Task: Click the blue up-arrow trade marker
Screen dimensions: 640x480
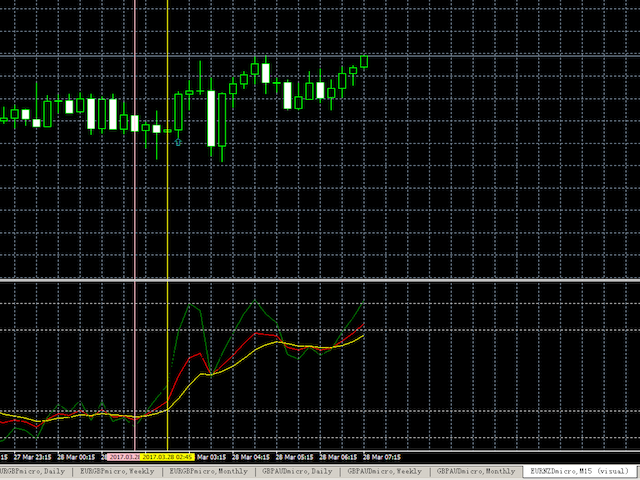Action: pyautogui.click(x=178, y=143)
